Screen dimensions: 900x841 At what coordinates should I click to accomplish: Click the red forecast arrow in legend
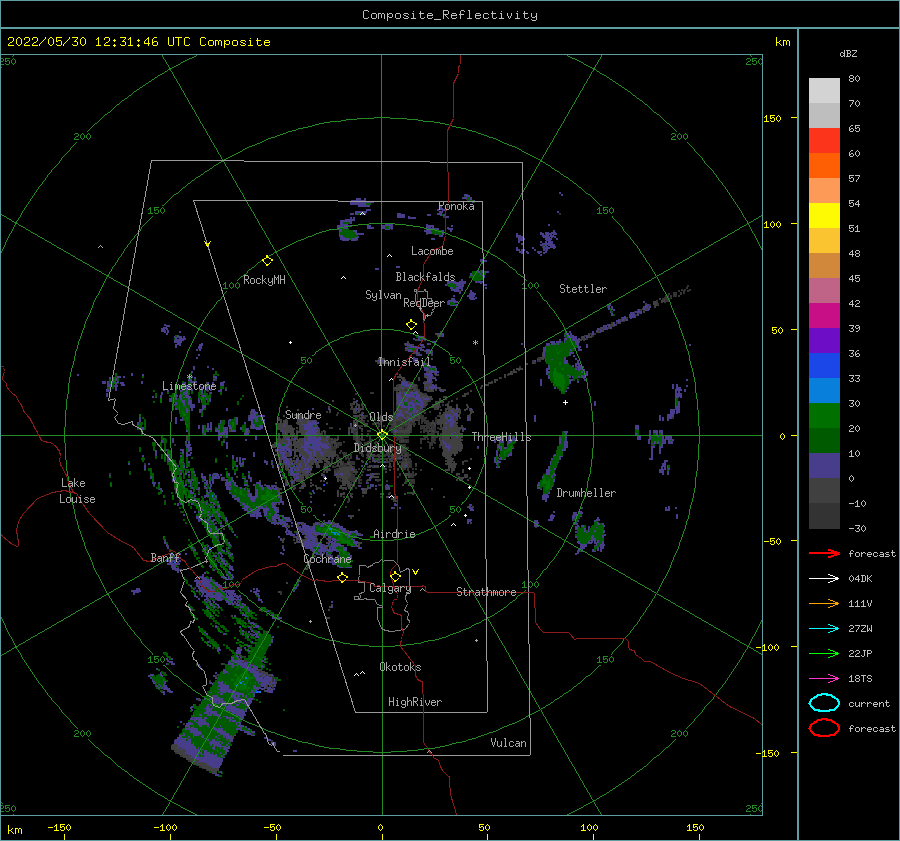coord(824,553)
